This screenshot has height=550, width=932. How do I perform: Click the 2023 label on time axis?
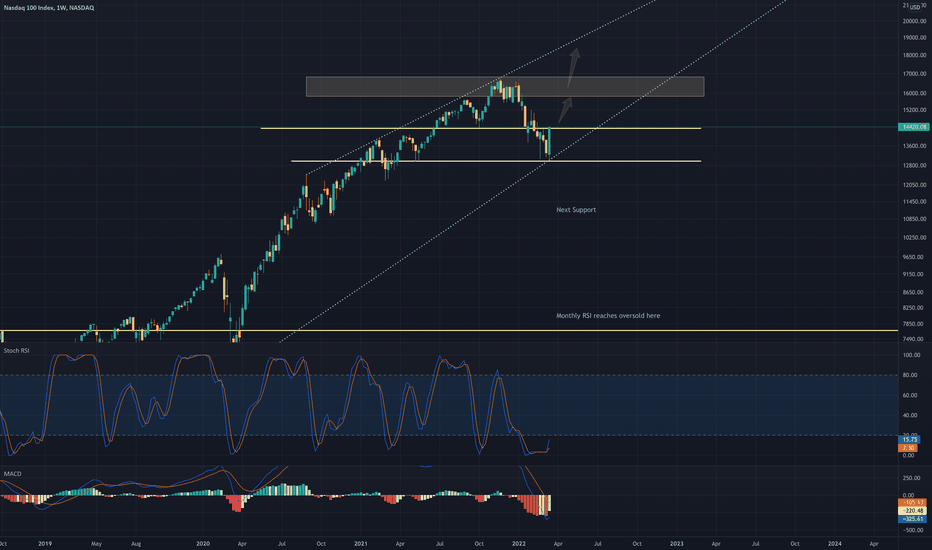pyautogui.click(x=676, y=543)
